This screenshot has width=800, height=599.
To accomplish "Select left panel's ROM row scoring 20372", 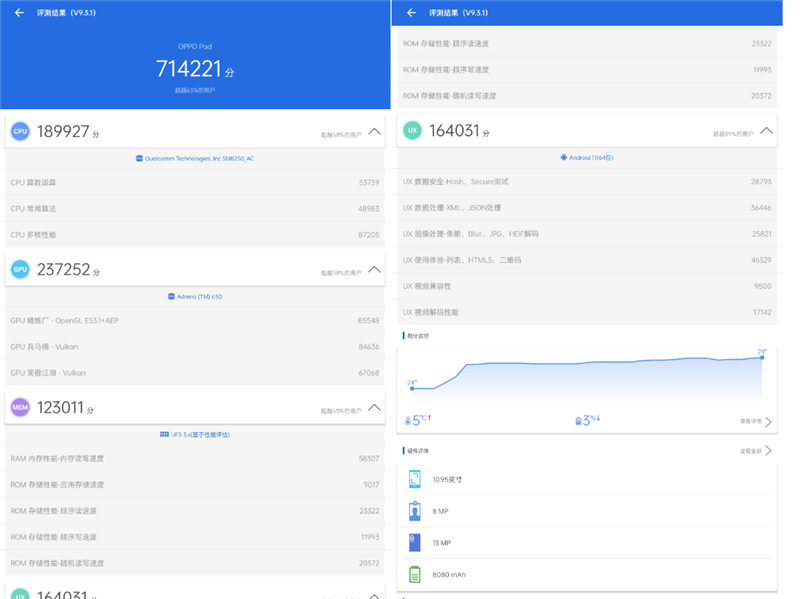I will click(195, 563).
